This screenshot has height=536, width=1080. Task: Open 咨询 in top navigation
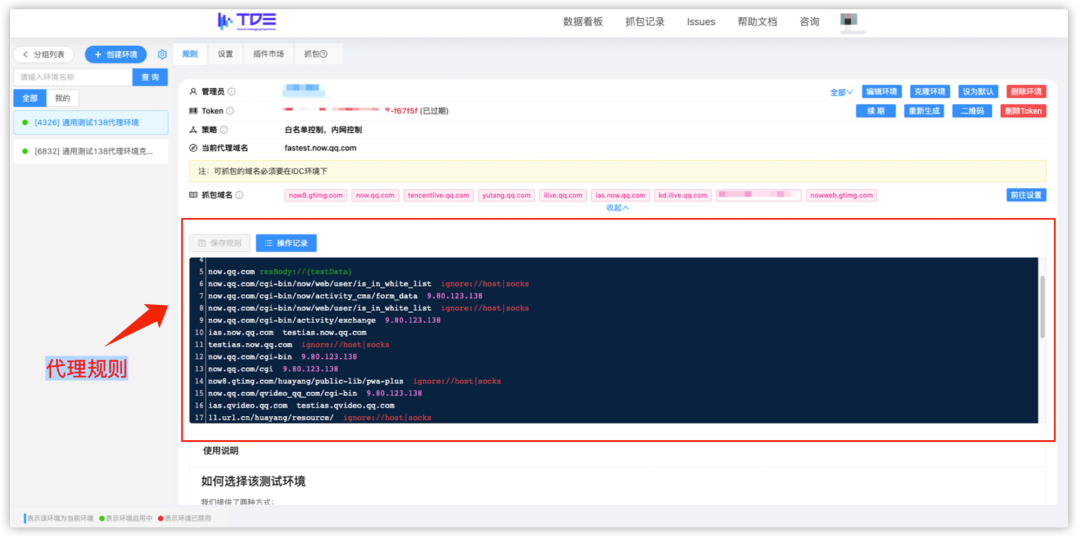click(x=809, y=21)
